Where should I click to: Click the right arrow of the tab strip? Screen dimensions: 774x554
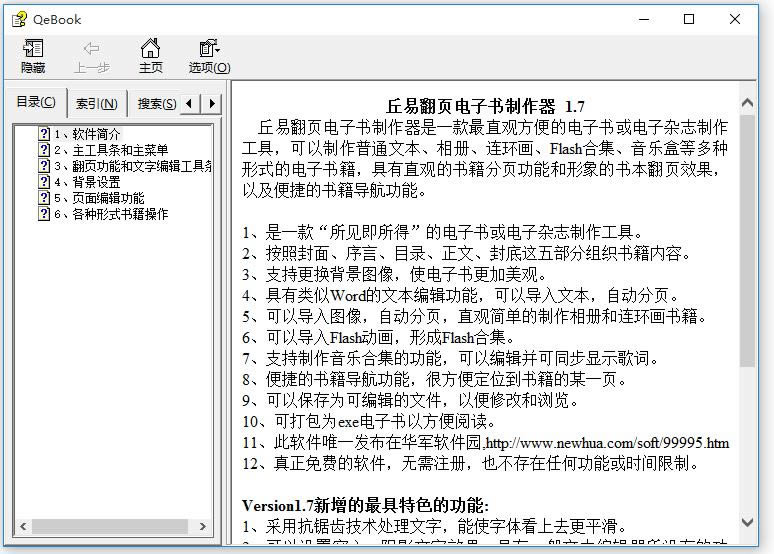click(212, 104)
